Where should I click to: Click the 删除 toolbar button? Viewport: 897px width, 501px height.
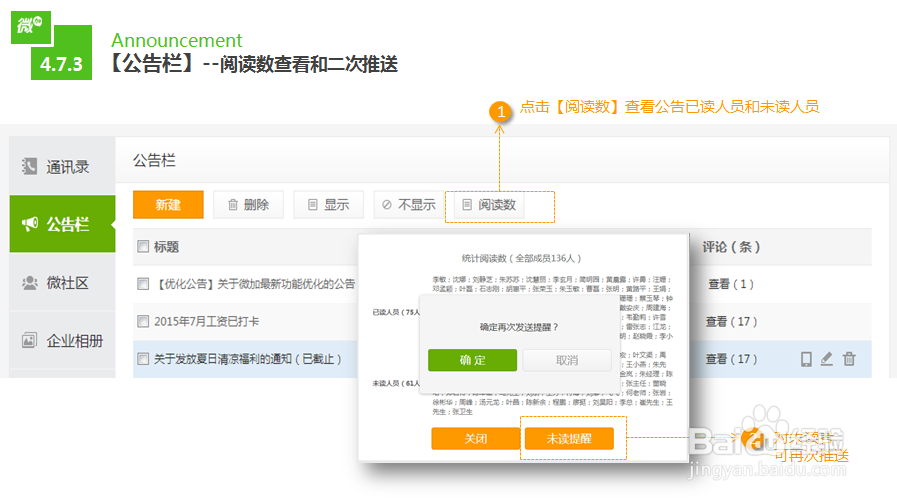tap(248, 205)
